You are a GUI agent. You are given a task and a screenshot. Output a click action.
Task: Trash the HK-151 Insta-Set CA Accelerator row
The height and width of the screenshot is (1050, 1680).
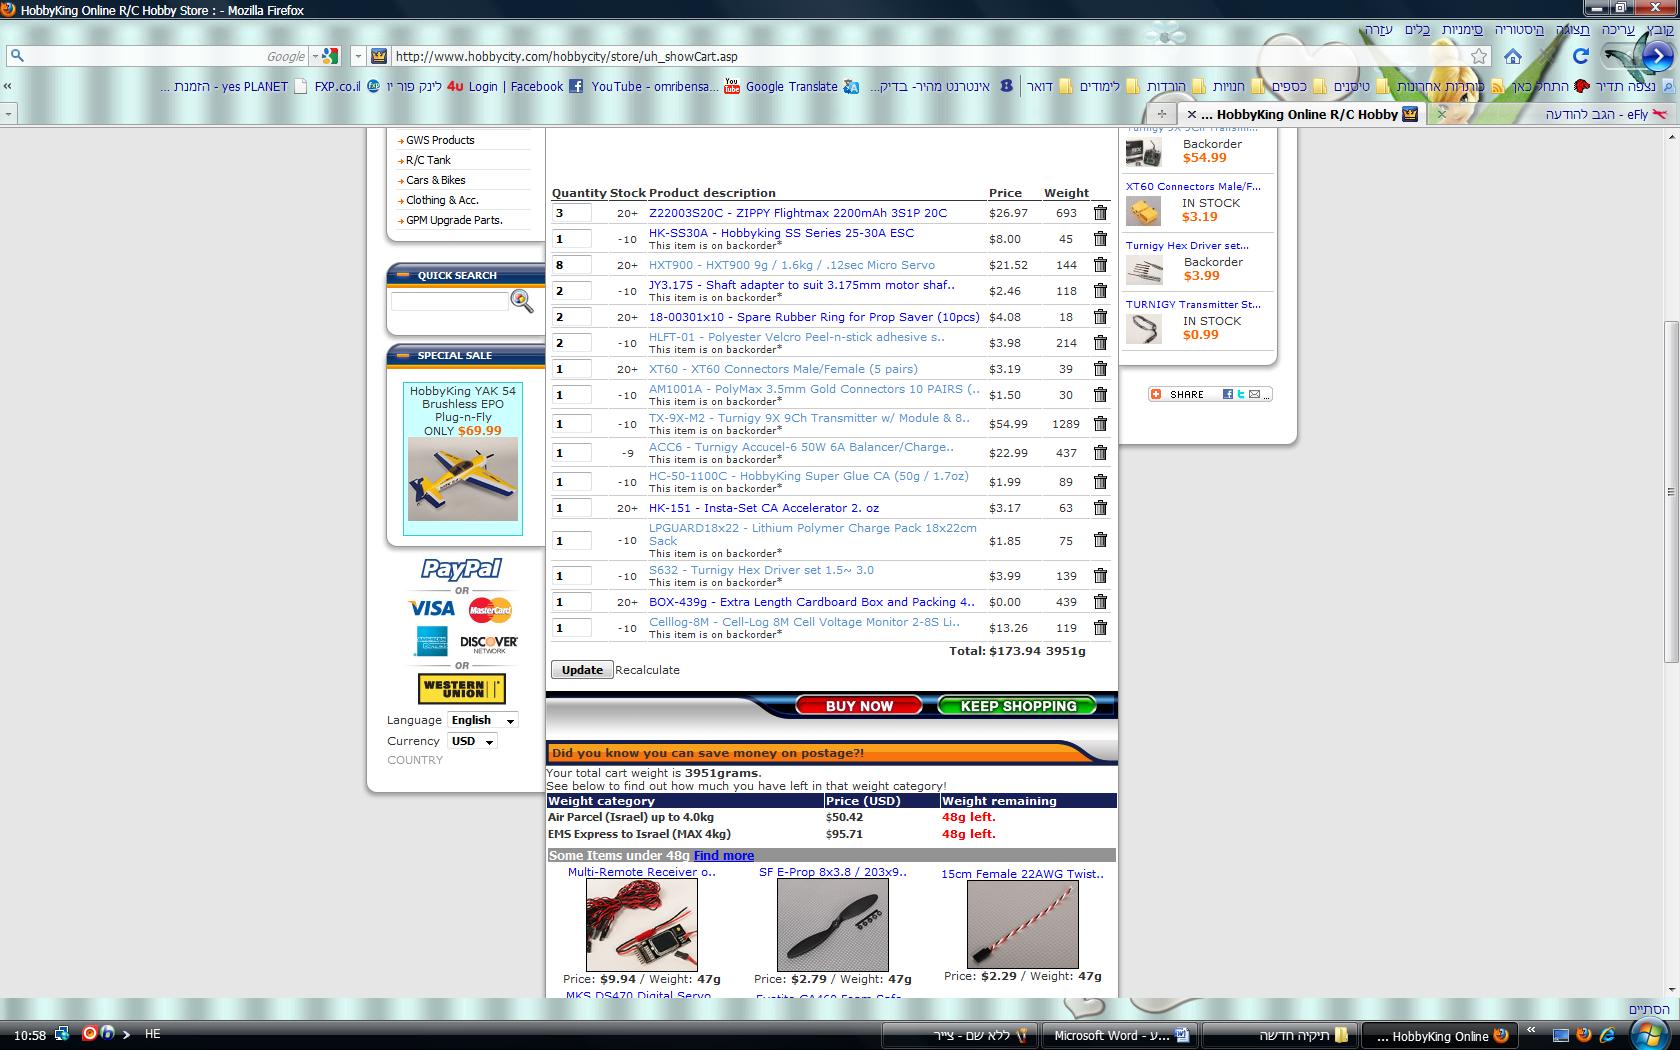(1100, 508)
